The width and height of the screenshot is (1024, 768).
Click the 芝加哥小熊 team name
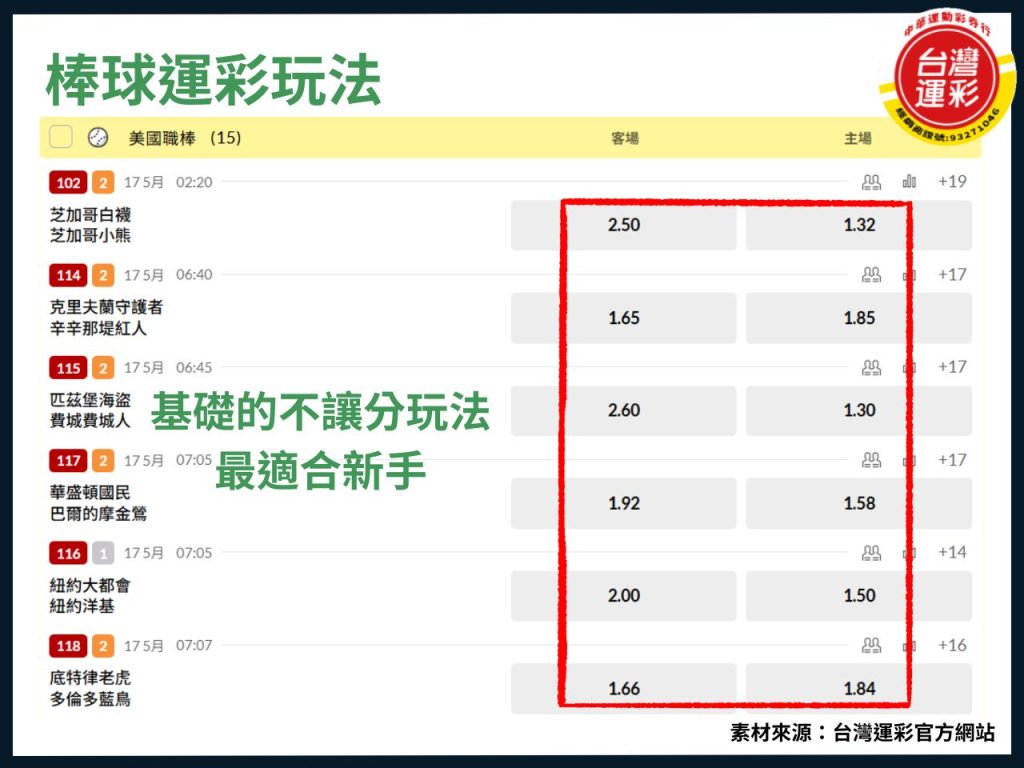pyautogui.click(x=90, y=235)
